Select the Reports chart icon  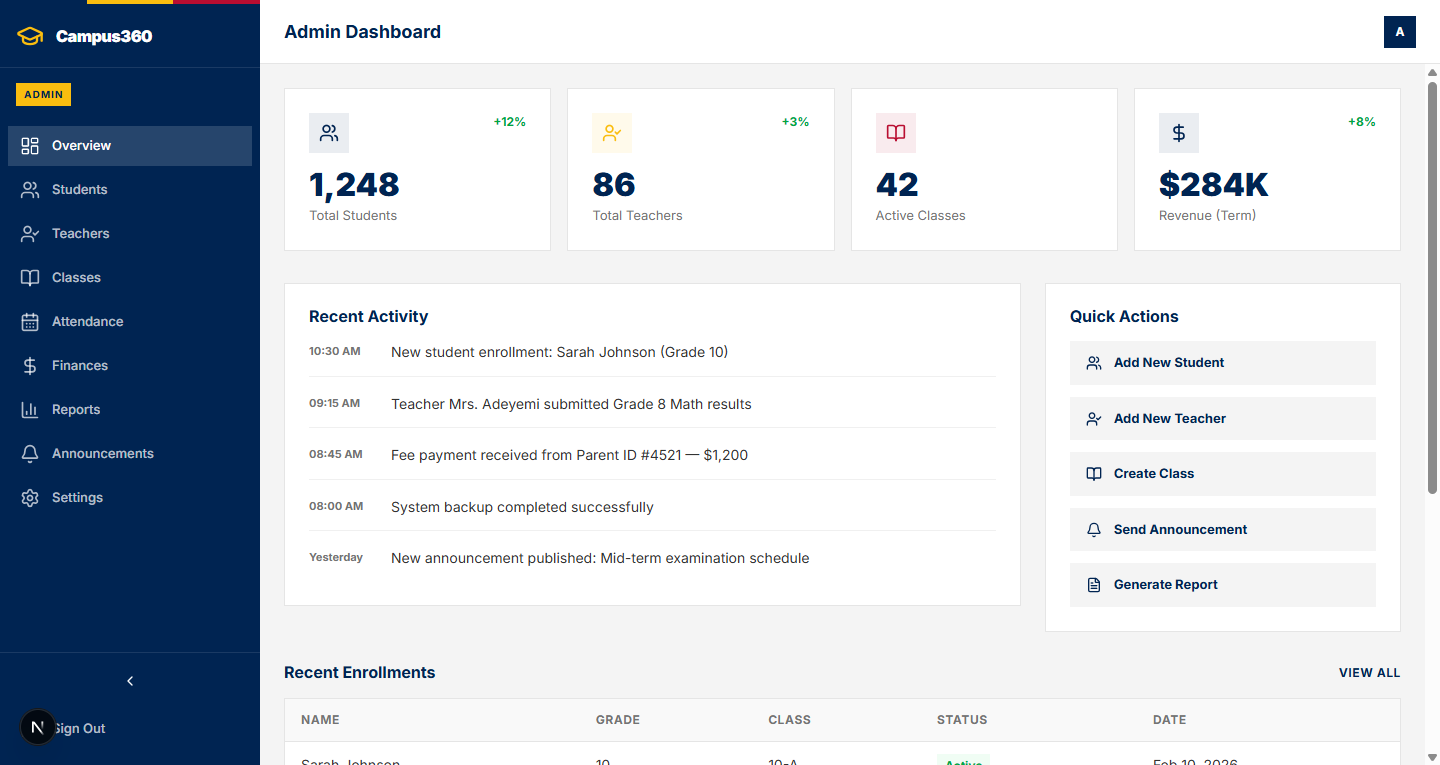31,409
